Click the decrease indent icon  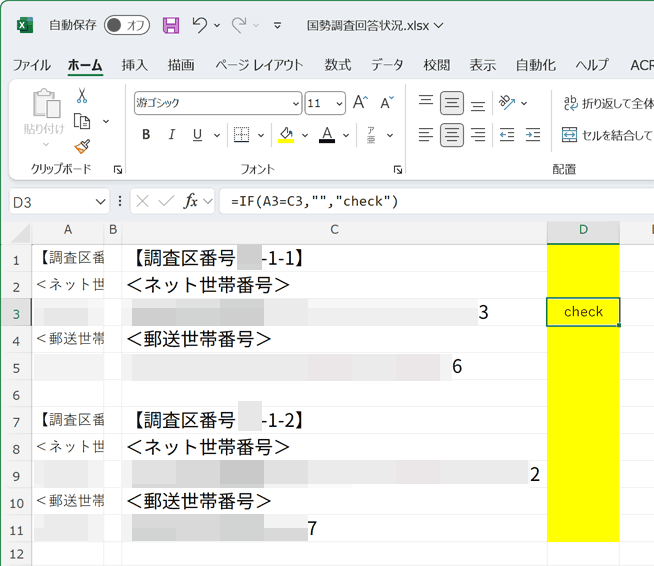pos(507,135)
